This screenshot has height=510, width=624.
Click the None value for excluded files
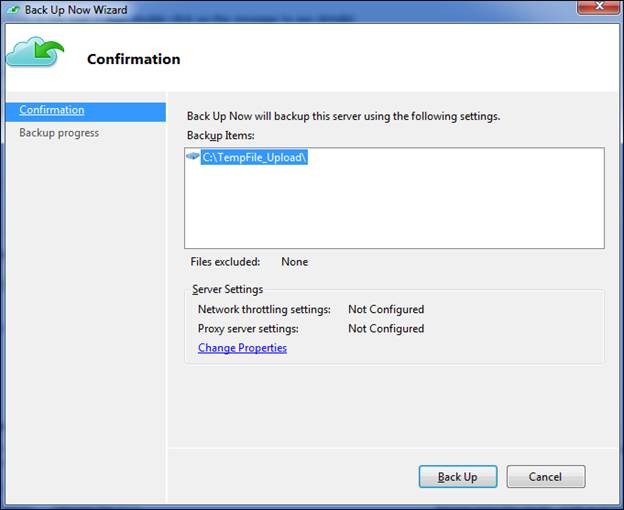point(294,262)
